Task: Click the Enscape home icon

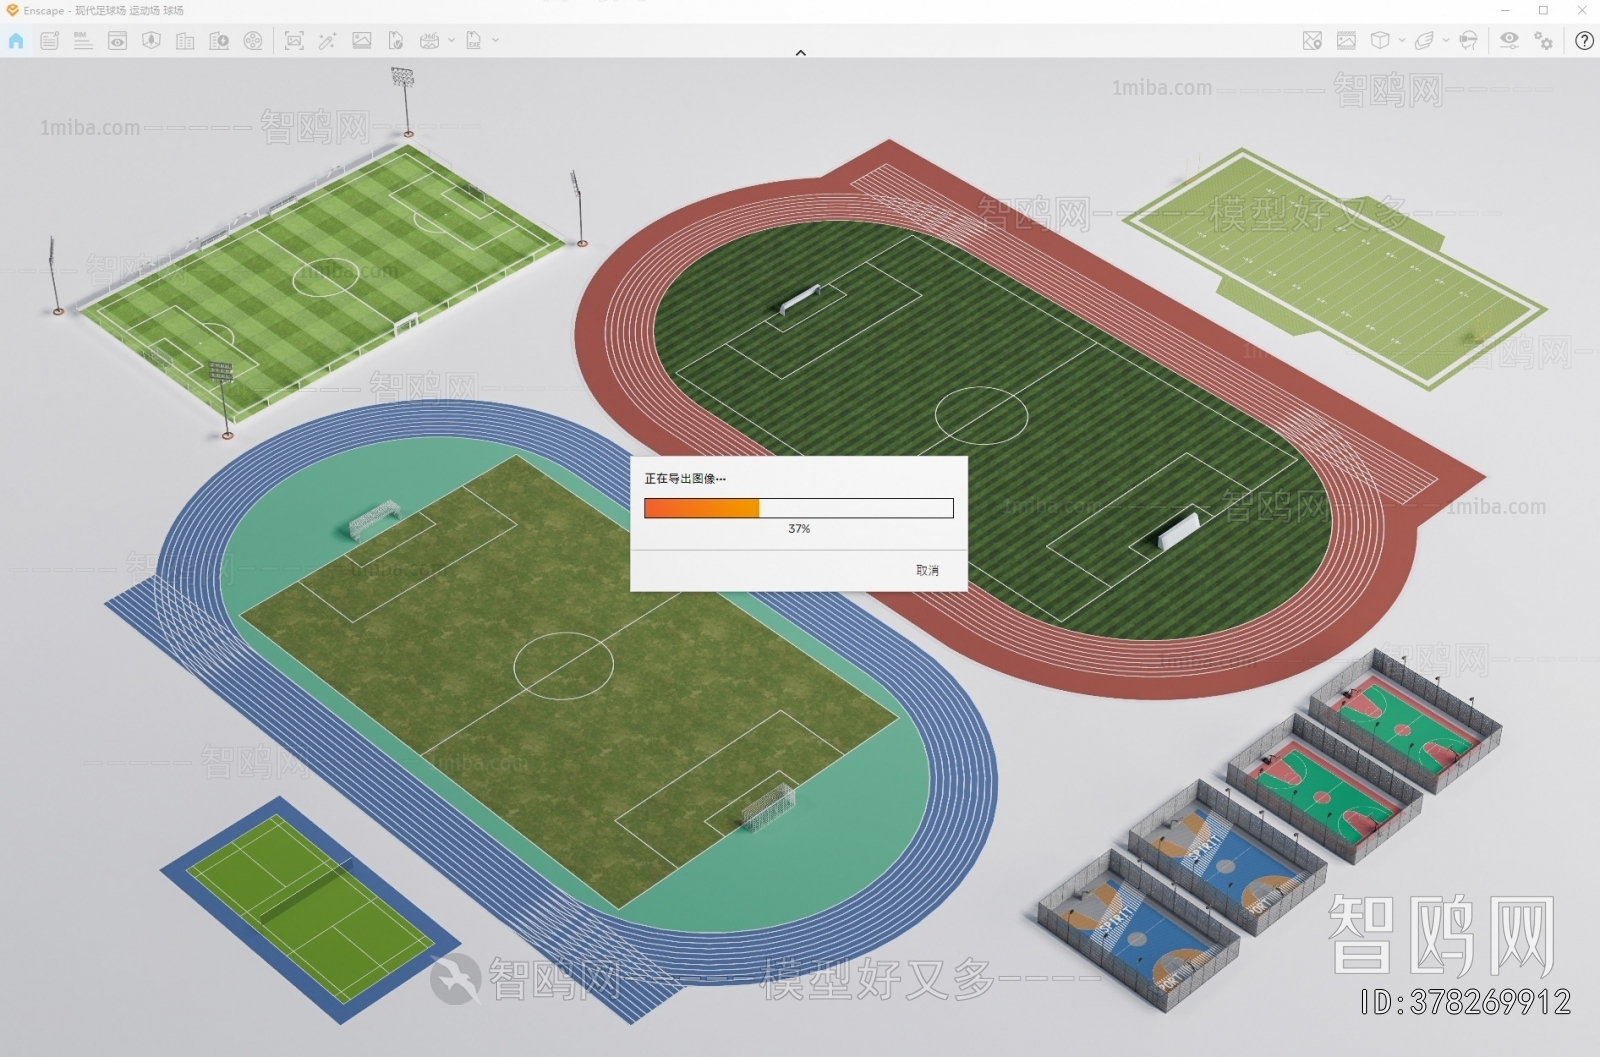Action: 16,40
